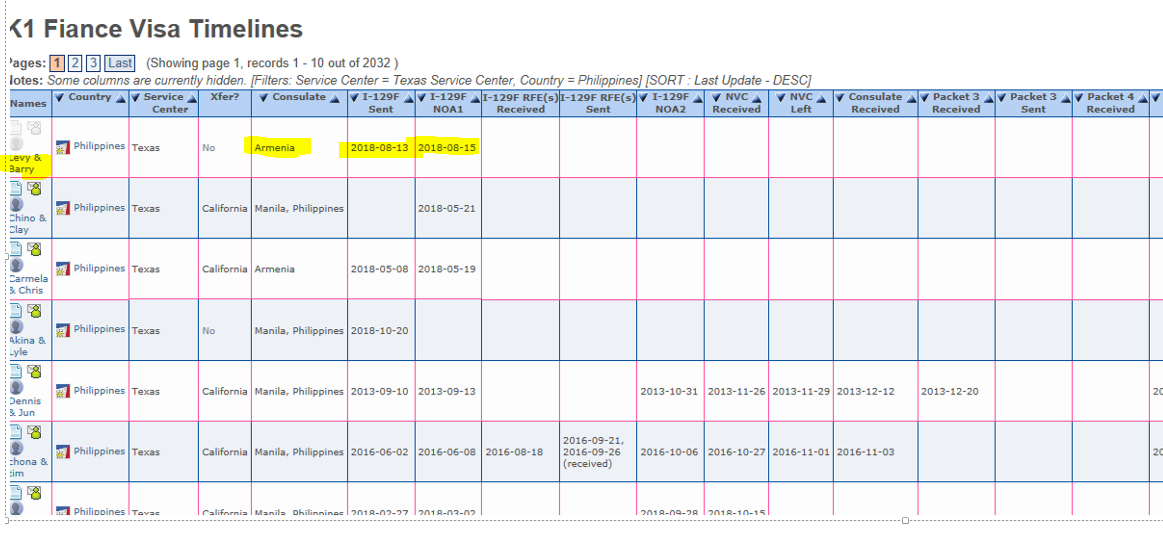Go to page 2 of timelines
The width and height of the screenshot is (1163, 534).
(76, 63)
